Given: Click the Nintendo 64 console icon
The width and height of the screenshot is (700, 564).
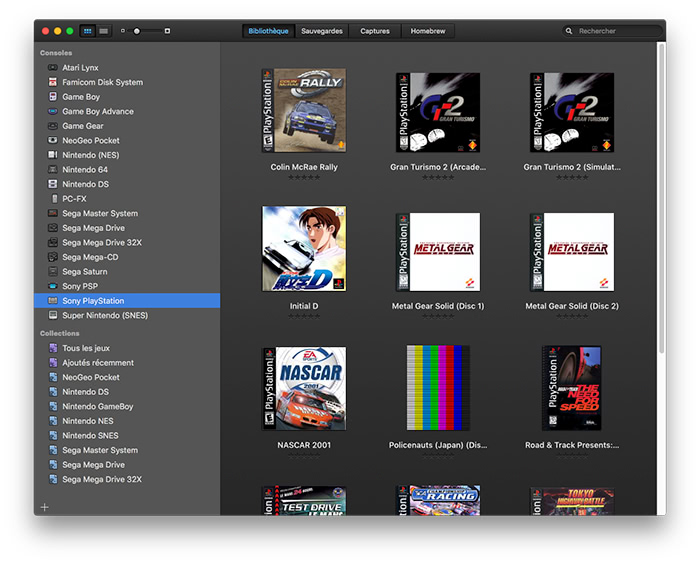Looking at the screenshot, I should pyautogui.click(x=53, y=170).
